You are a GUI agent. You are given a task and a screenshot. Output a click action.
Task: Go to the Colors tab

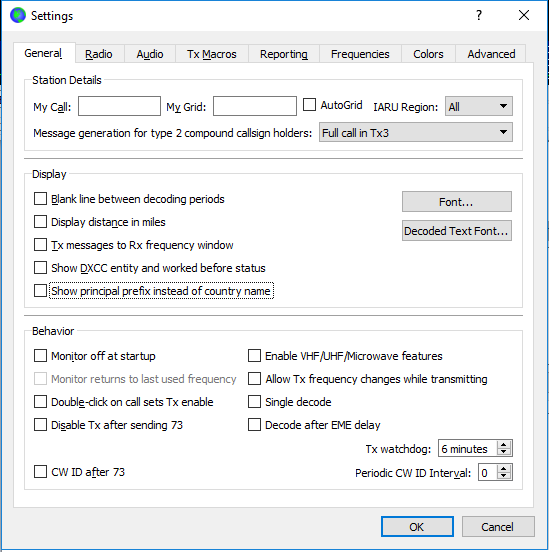[428, 54]
